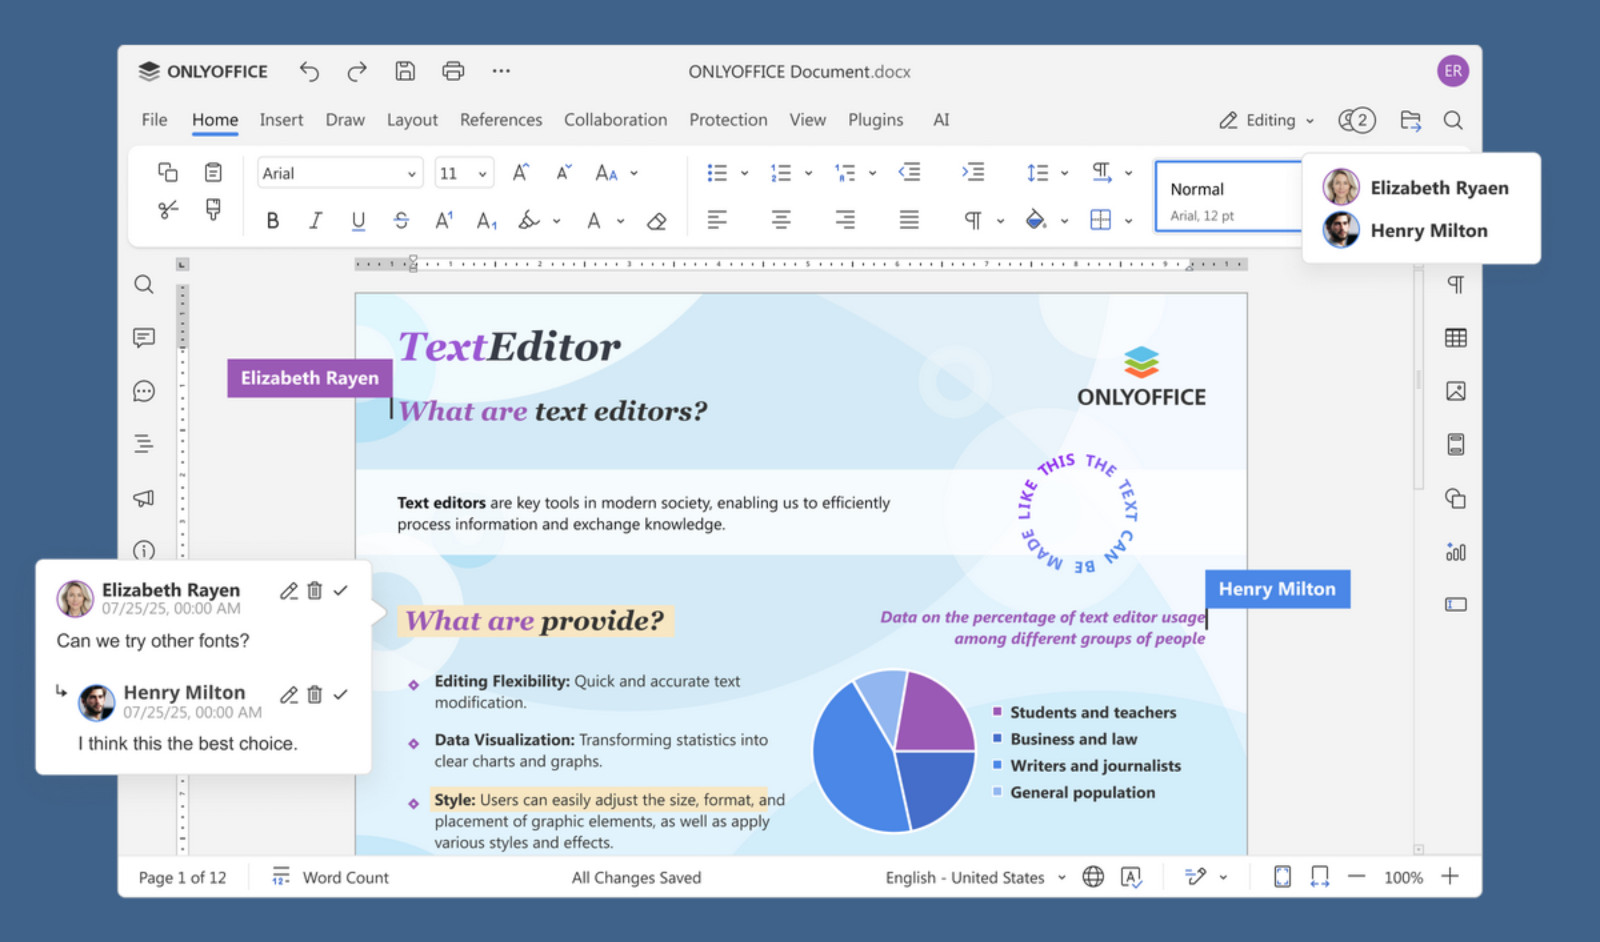
Task: Click the Redo arrow in title bar
Action: point(357,71)
